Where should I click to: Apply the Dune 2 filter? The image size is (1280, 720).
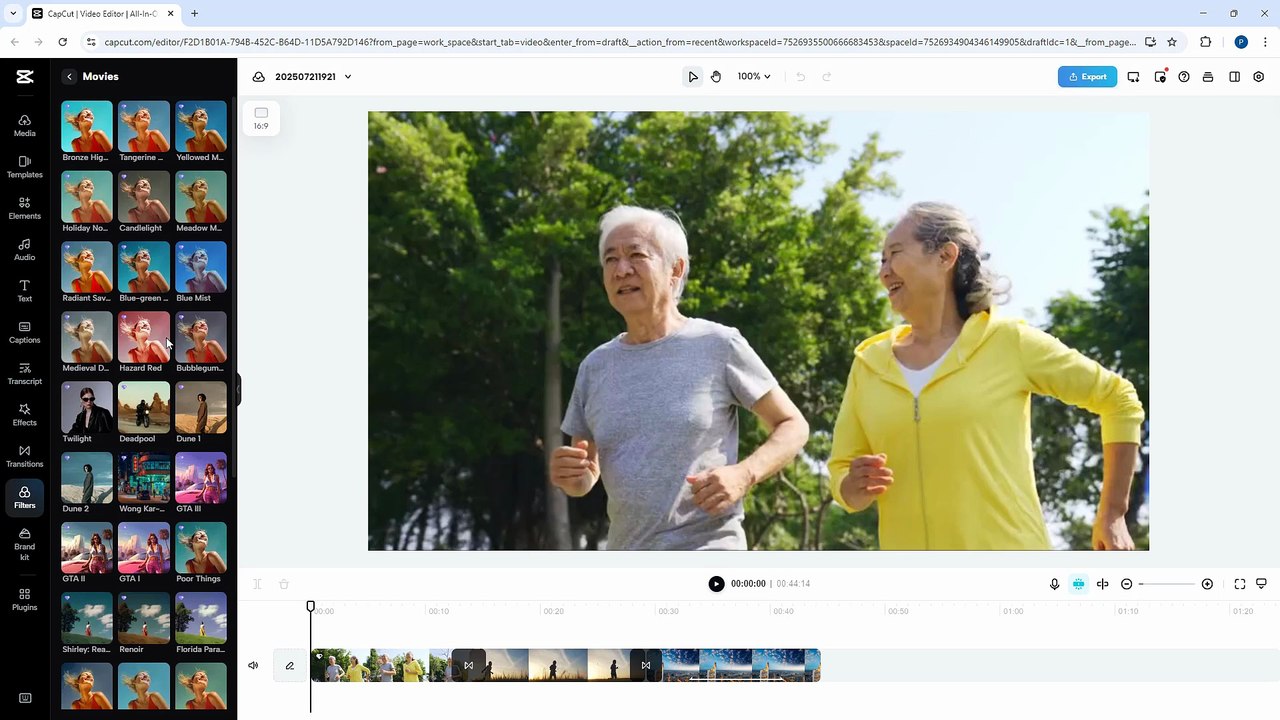[x=87, y=477]
